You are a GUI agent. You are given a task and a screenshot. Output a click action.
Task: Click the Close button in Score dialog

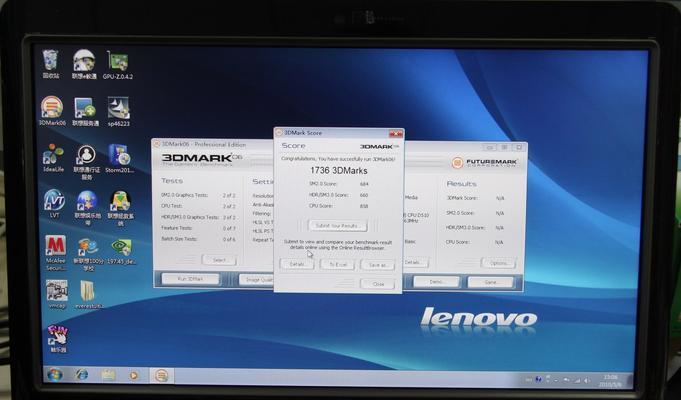tap(377, 284)
